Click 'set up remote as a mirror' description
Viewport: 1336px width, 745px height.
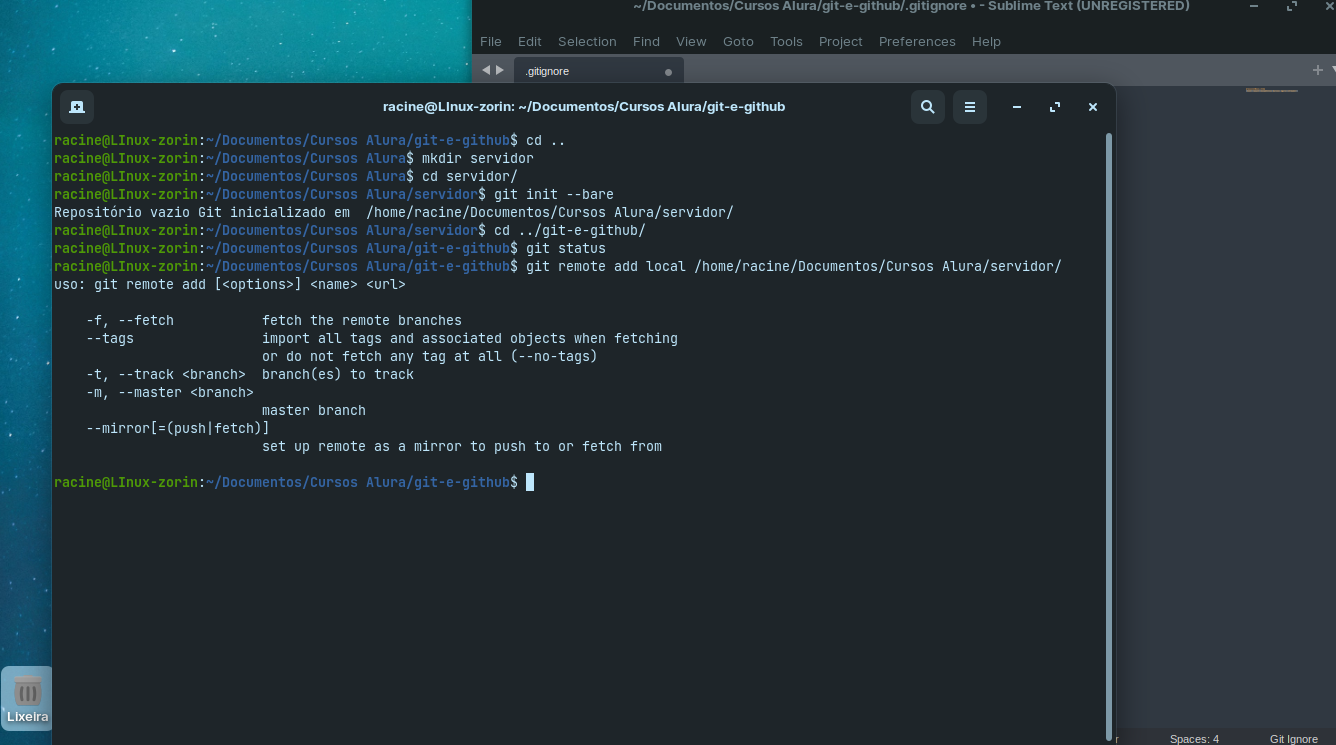[x=462, y=446]
